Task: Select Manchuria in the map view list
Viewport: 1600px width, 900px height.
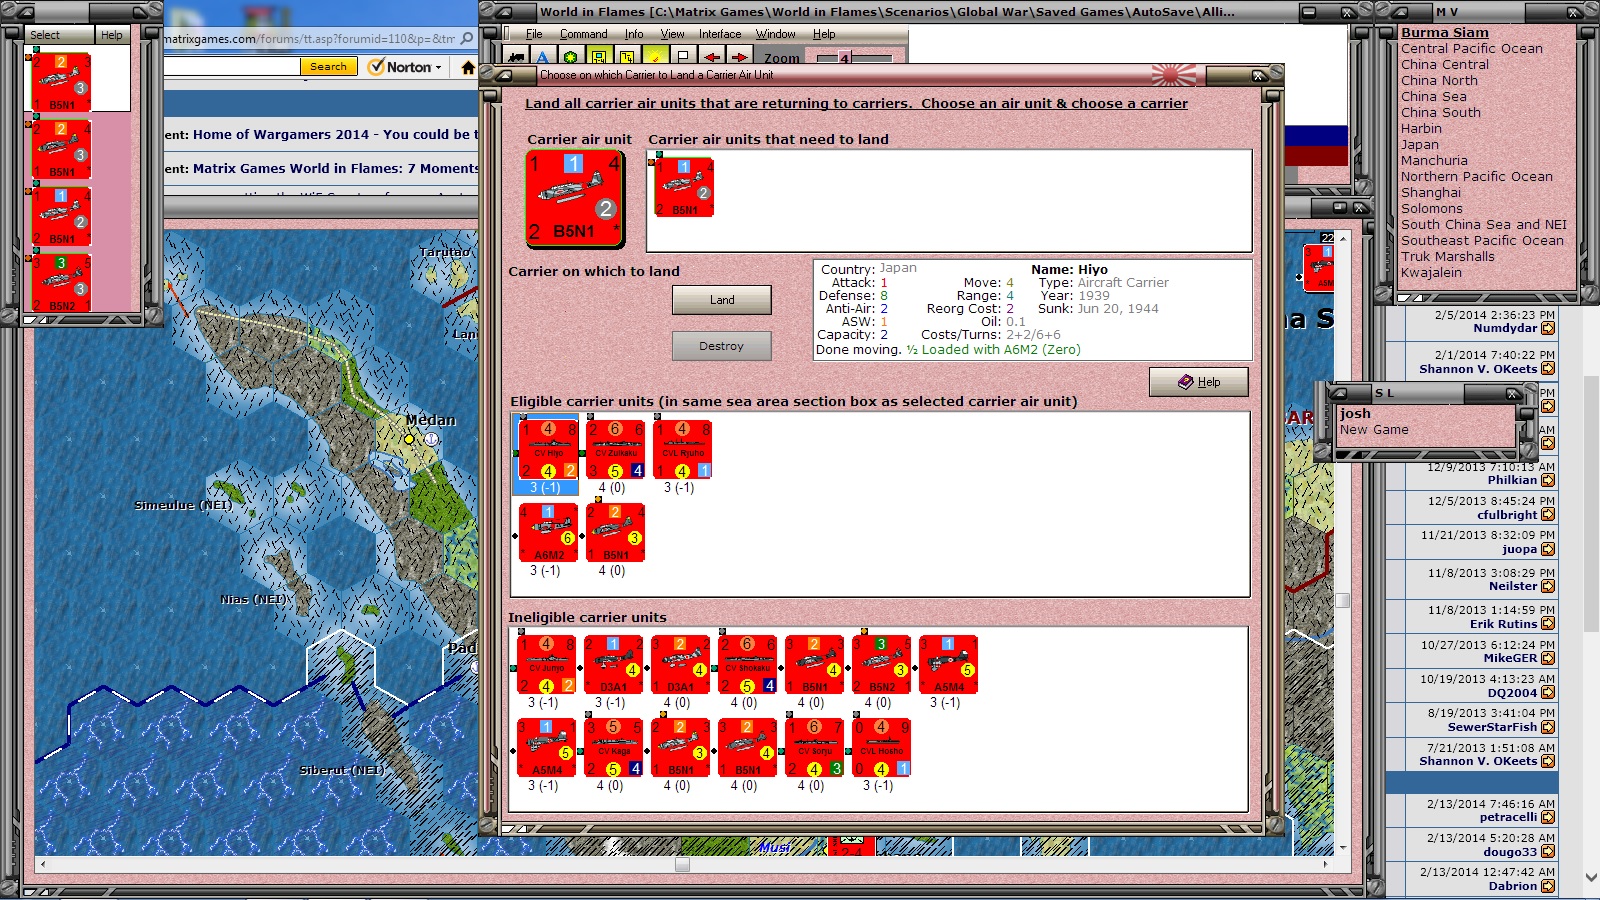Action: [x=1434, y=161]
